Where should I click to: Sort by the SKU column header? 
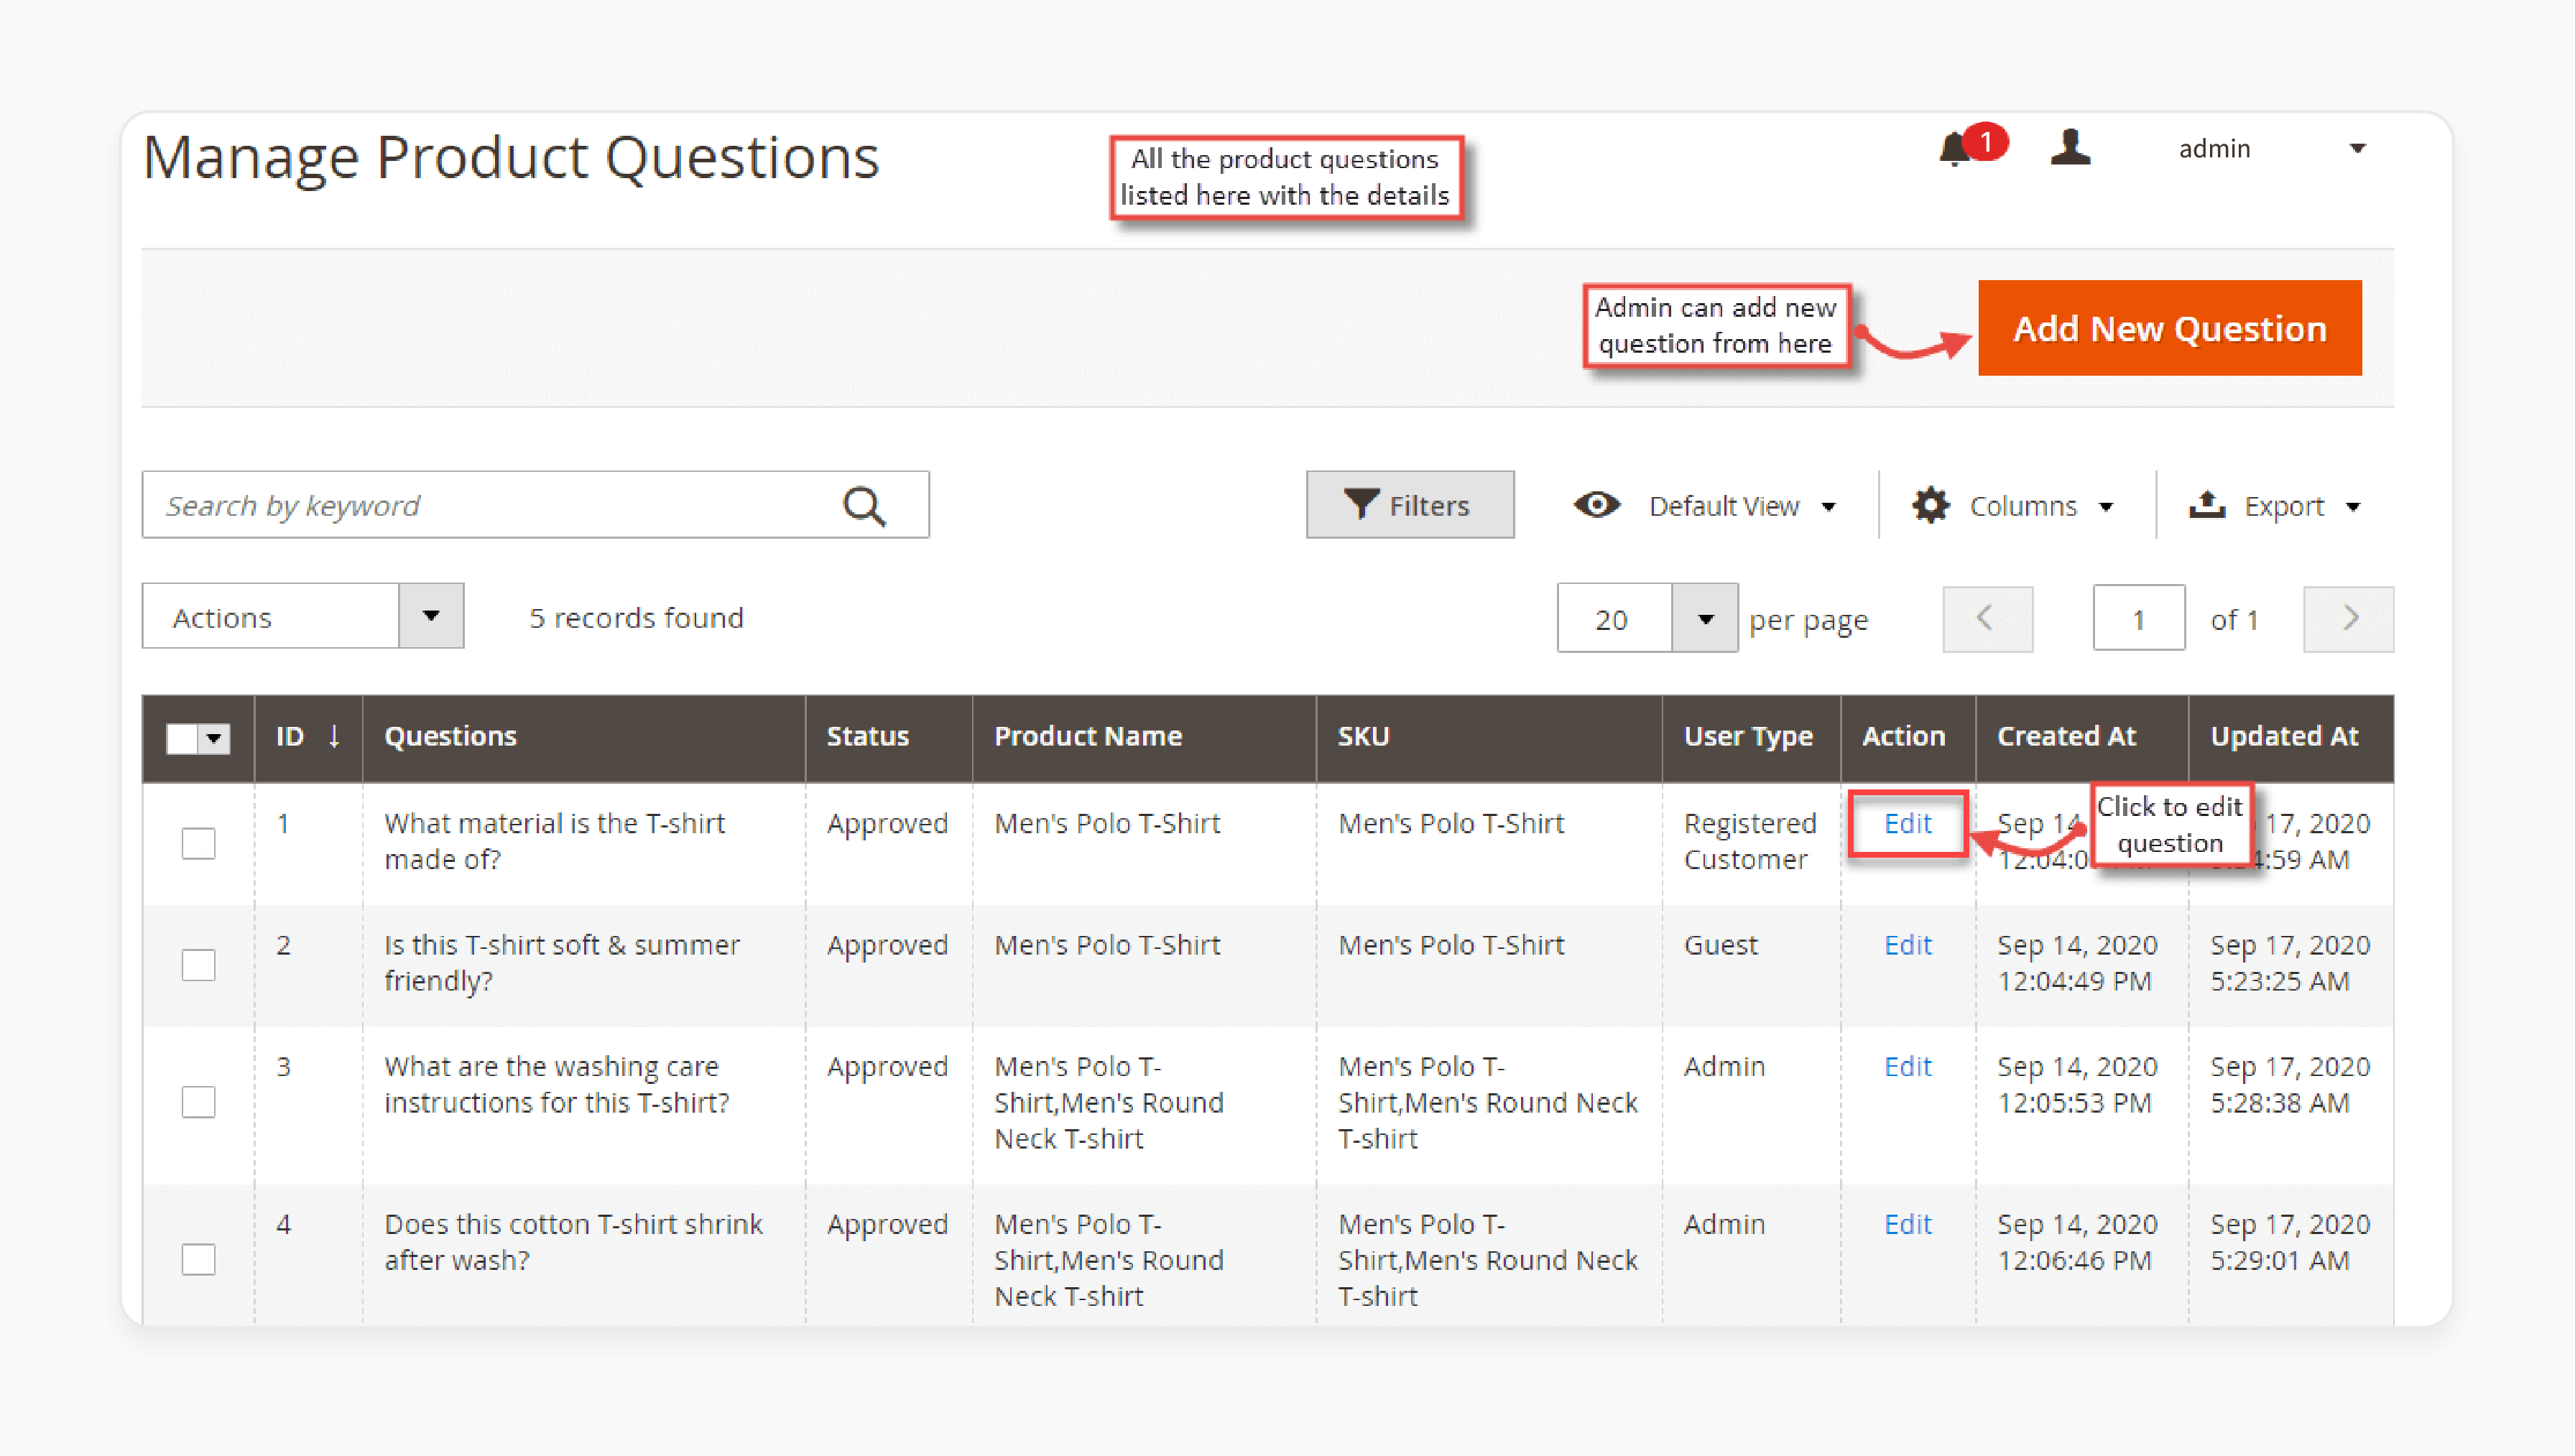(1489, 736)
